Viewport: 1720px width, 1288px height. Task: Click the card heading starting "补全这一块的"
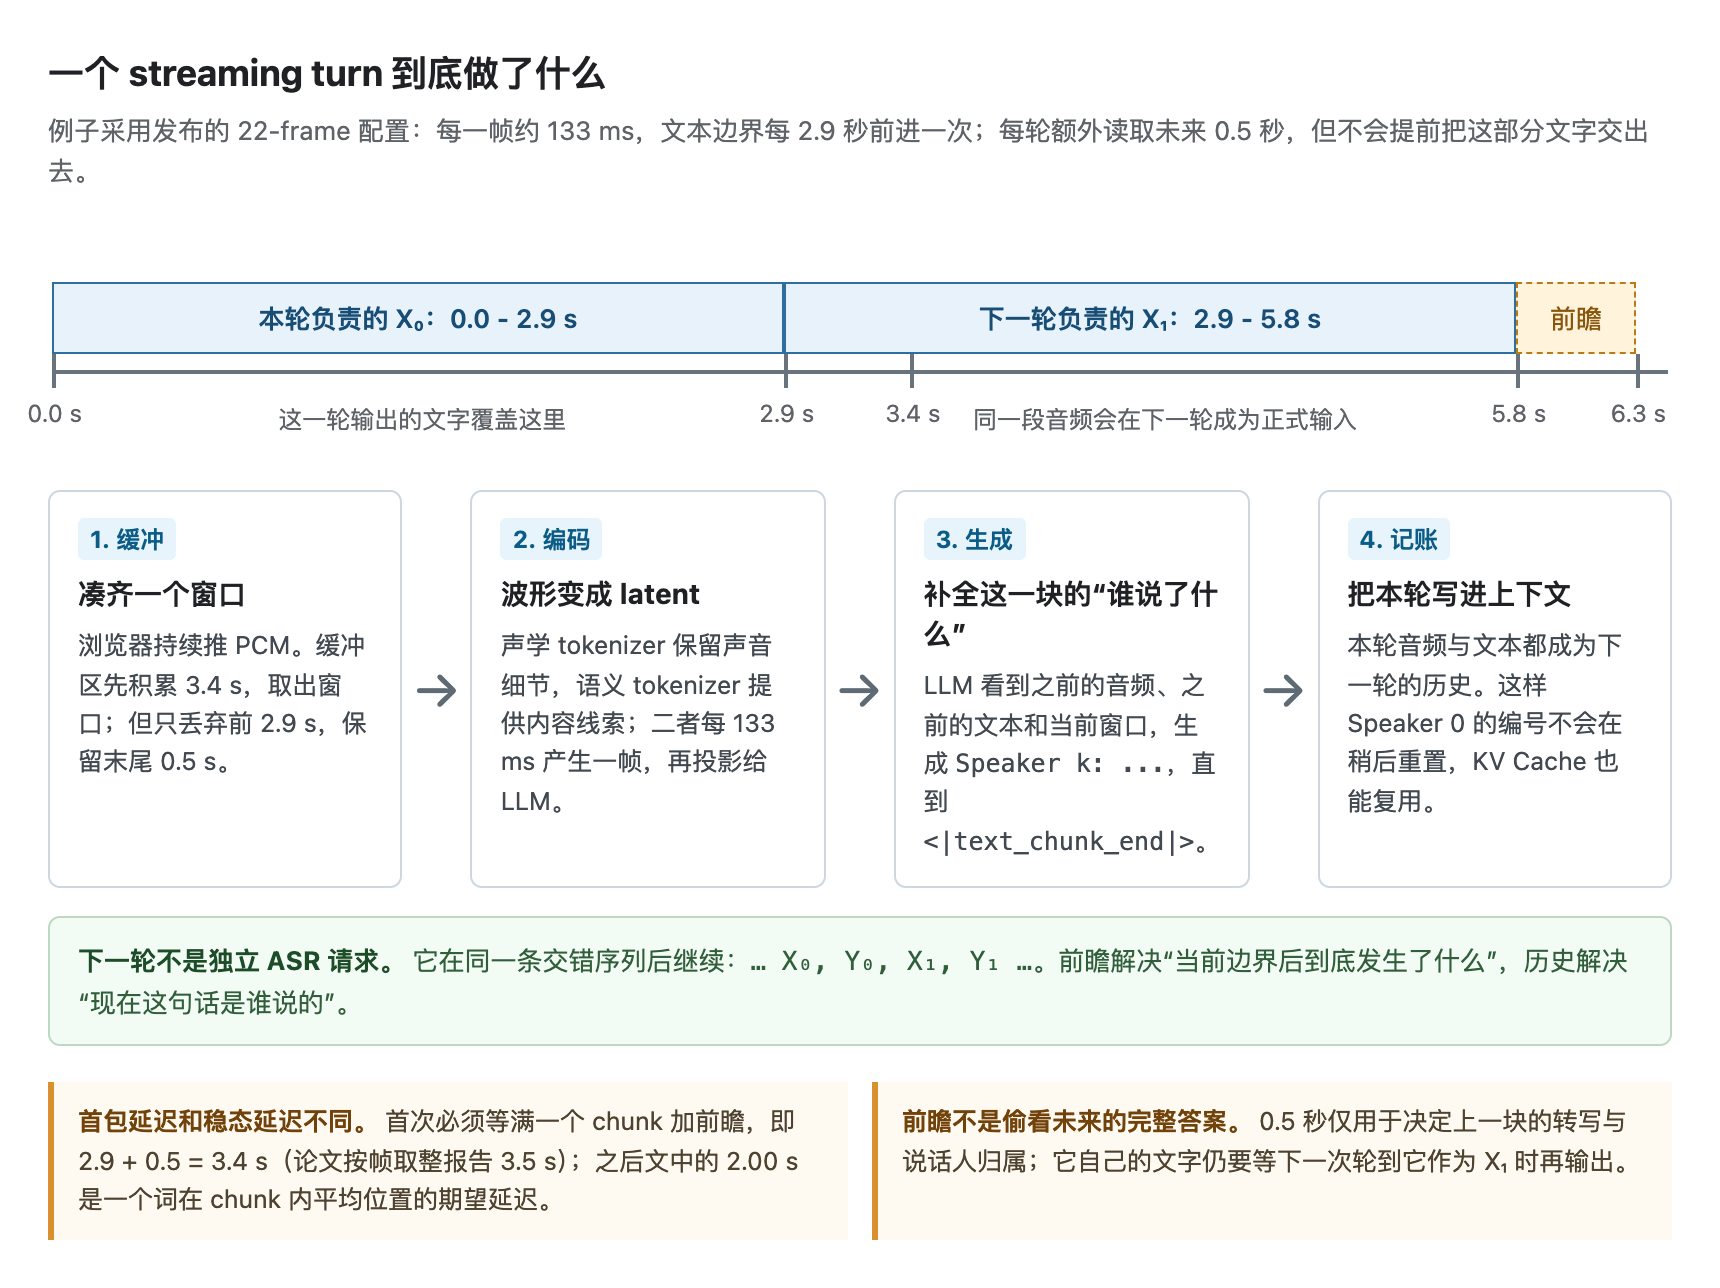pyautogui.click(x=1071, y=614)
